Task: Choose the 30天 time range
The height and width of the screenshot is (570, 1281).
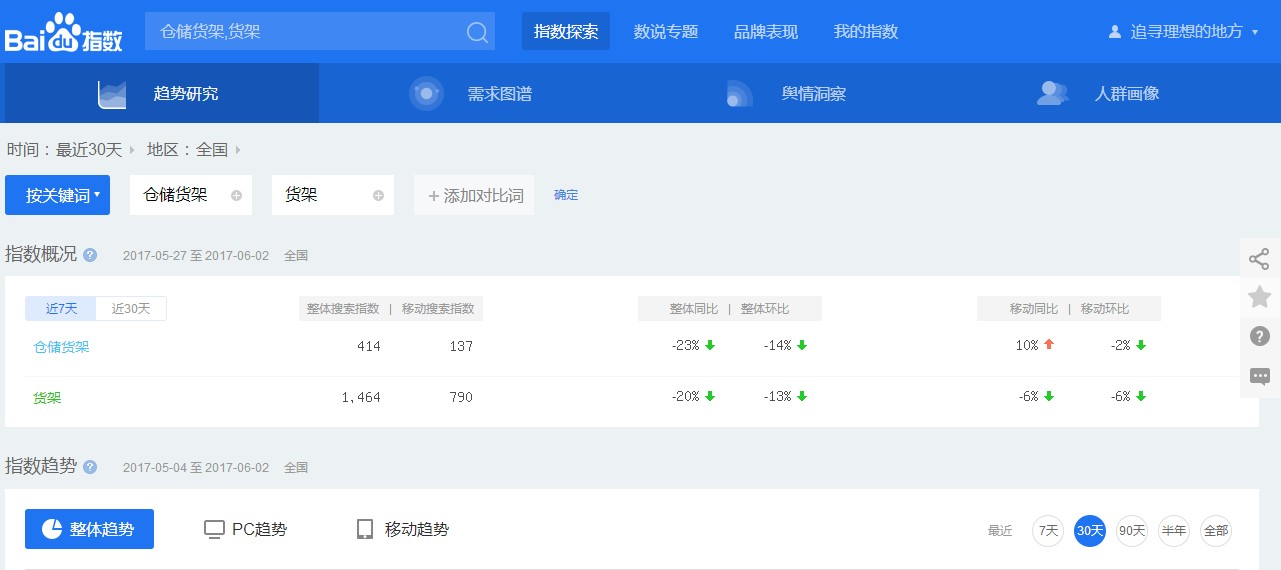Action: [1090, 531]
